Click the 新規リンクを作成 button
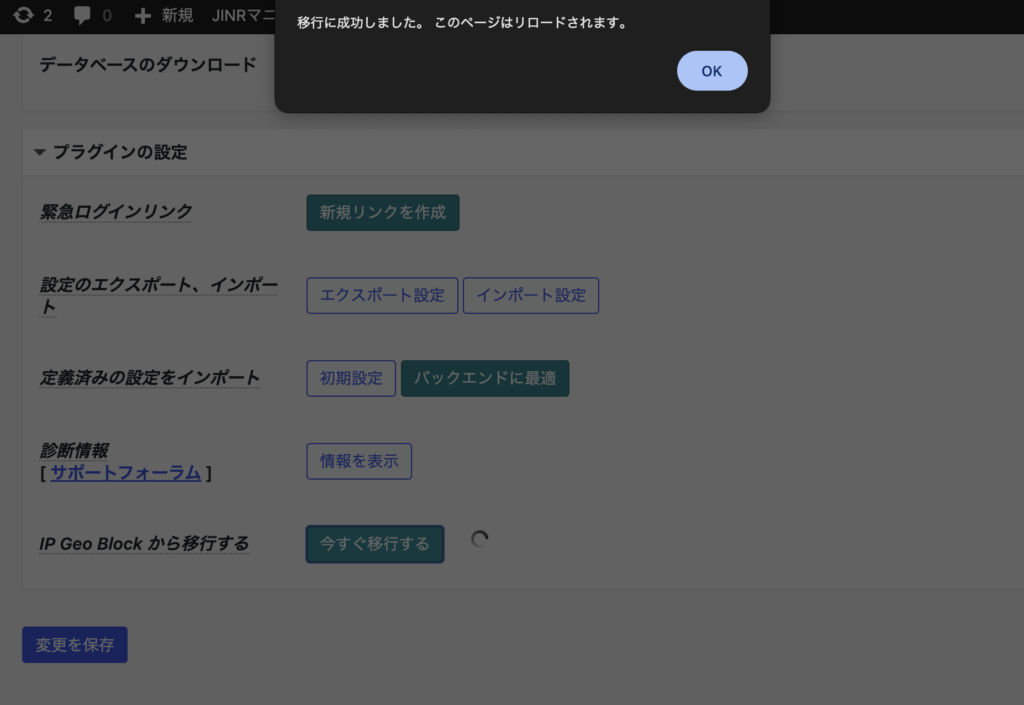Image resolution: width=1024 pixels, height=705 pixels. 382,213
